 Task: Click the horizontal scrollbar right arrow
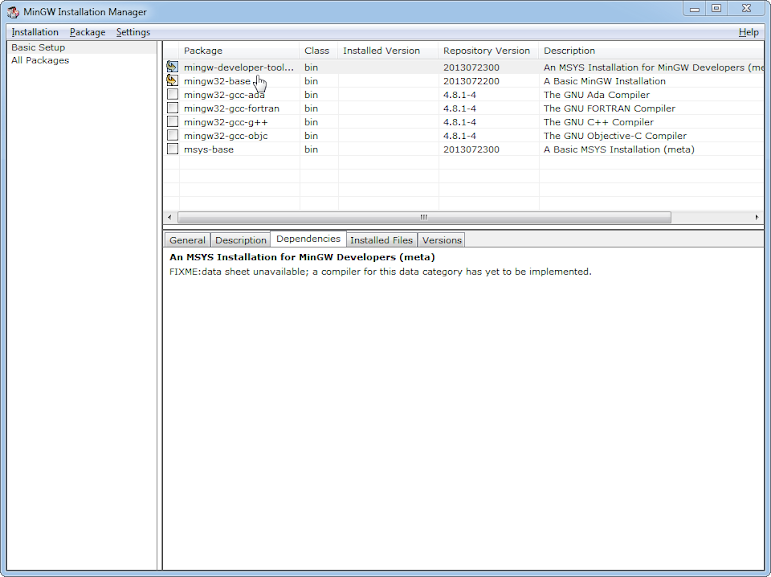point(757,217)
